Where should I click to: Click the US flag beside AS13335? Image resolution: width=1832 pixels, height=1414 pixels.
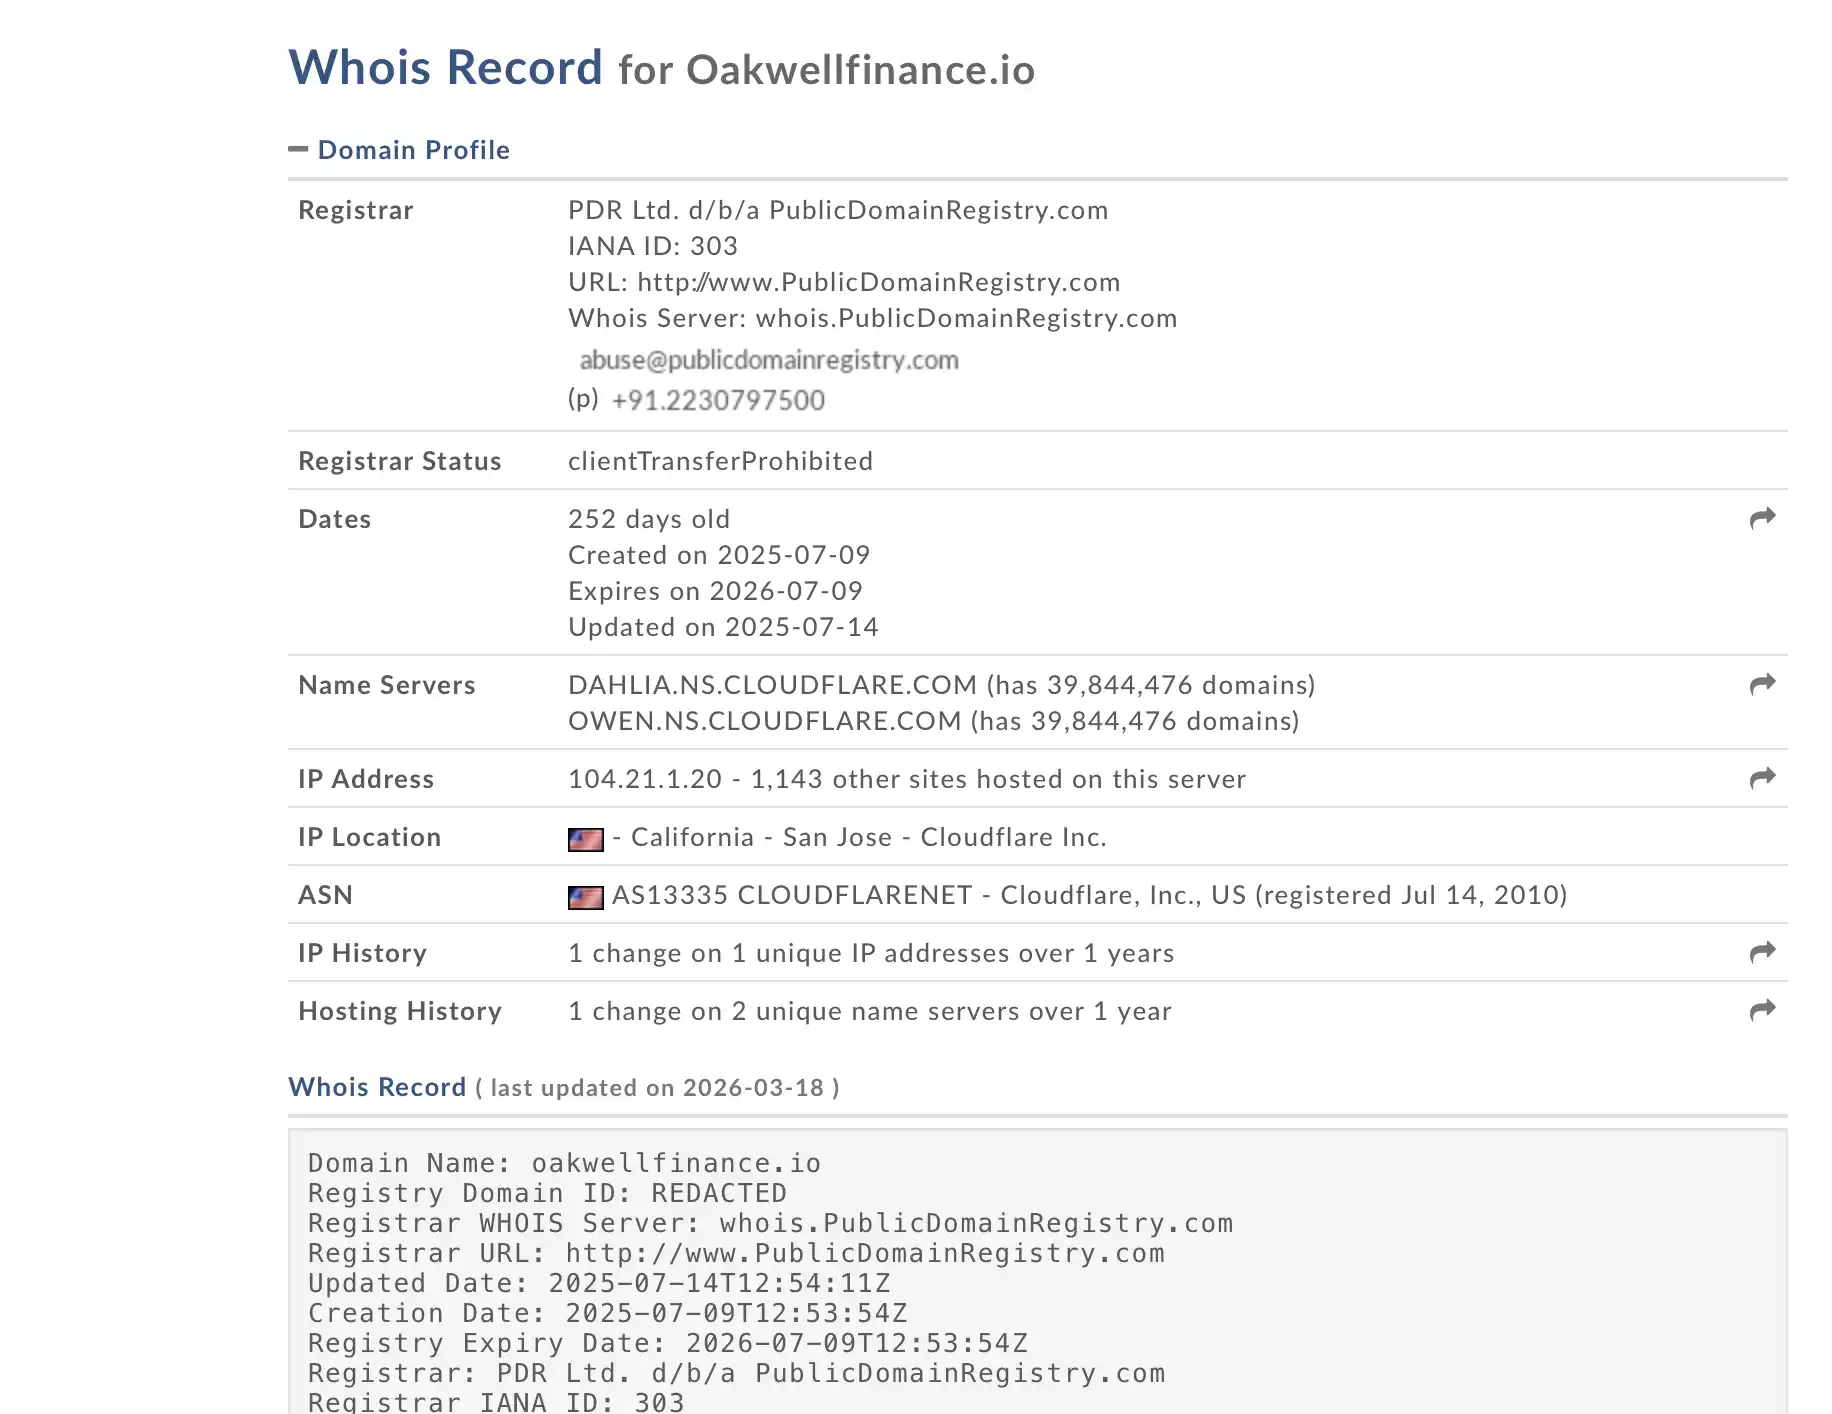pos(585,897)
